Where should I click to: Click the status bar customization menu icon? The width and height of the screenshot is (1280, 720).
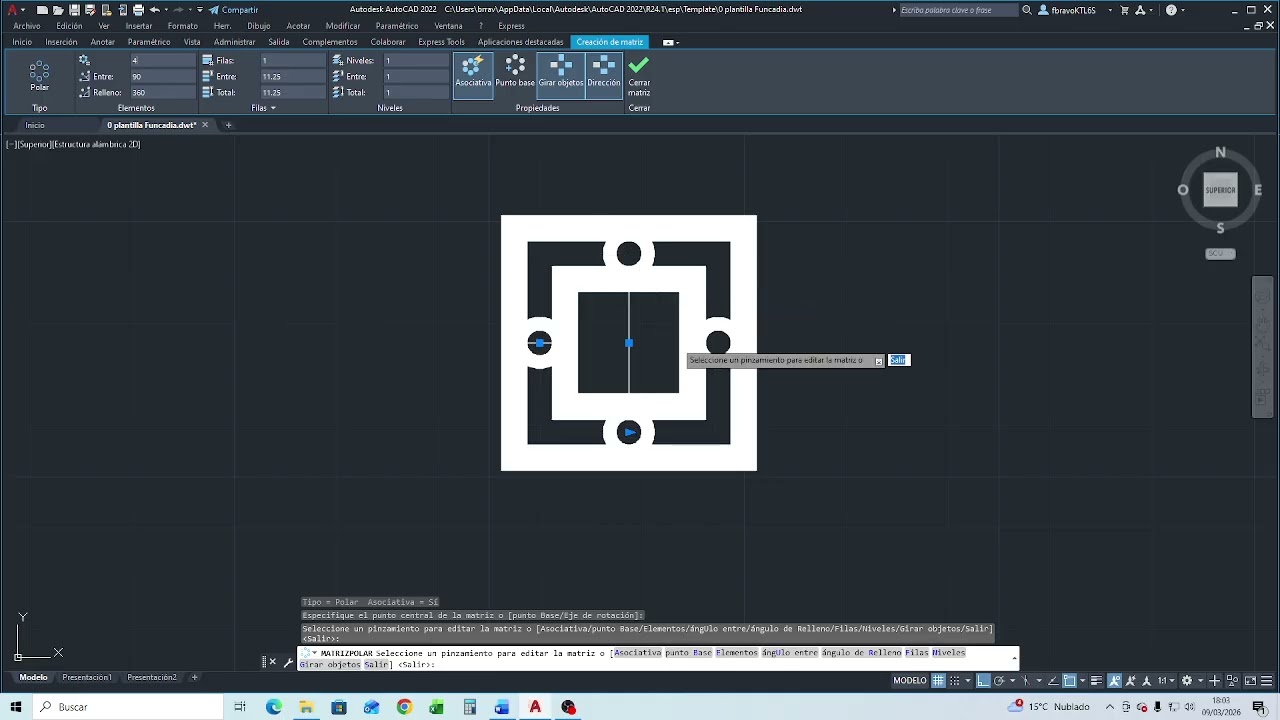click(1268, 681)
